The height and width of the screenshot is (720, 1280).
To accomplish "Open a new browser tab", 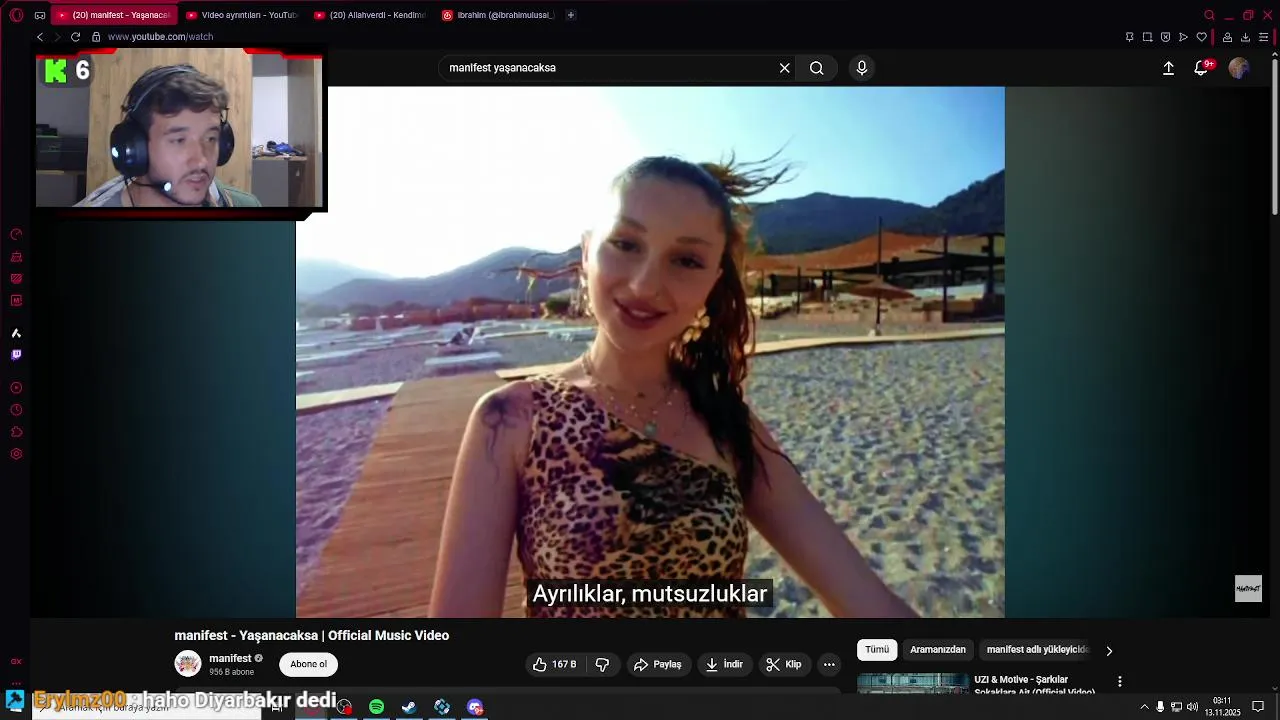I will (571, 15).
